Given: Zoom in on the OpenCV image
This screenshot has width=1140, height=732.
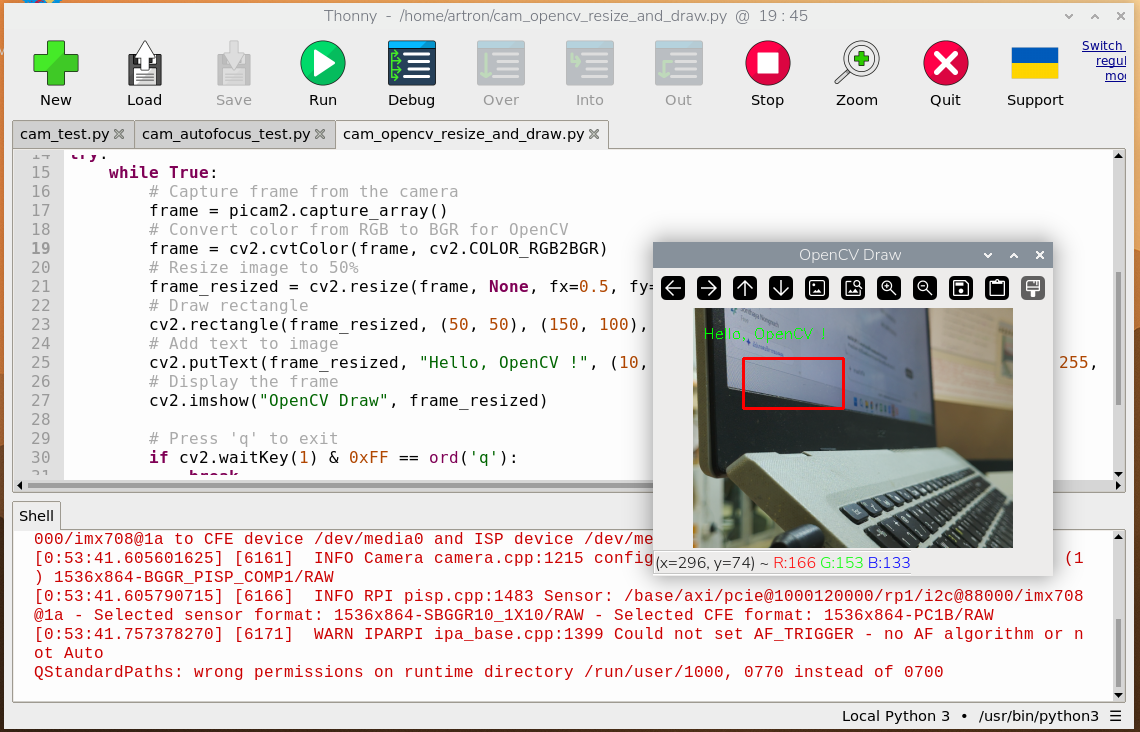Looking at the screenshot, I should [888, 288].
